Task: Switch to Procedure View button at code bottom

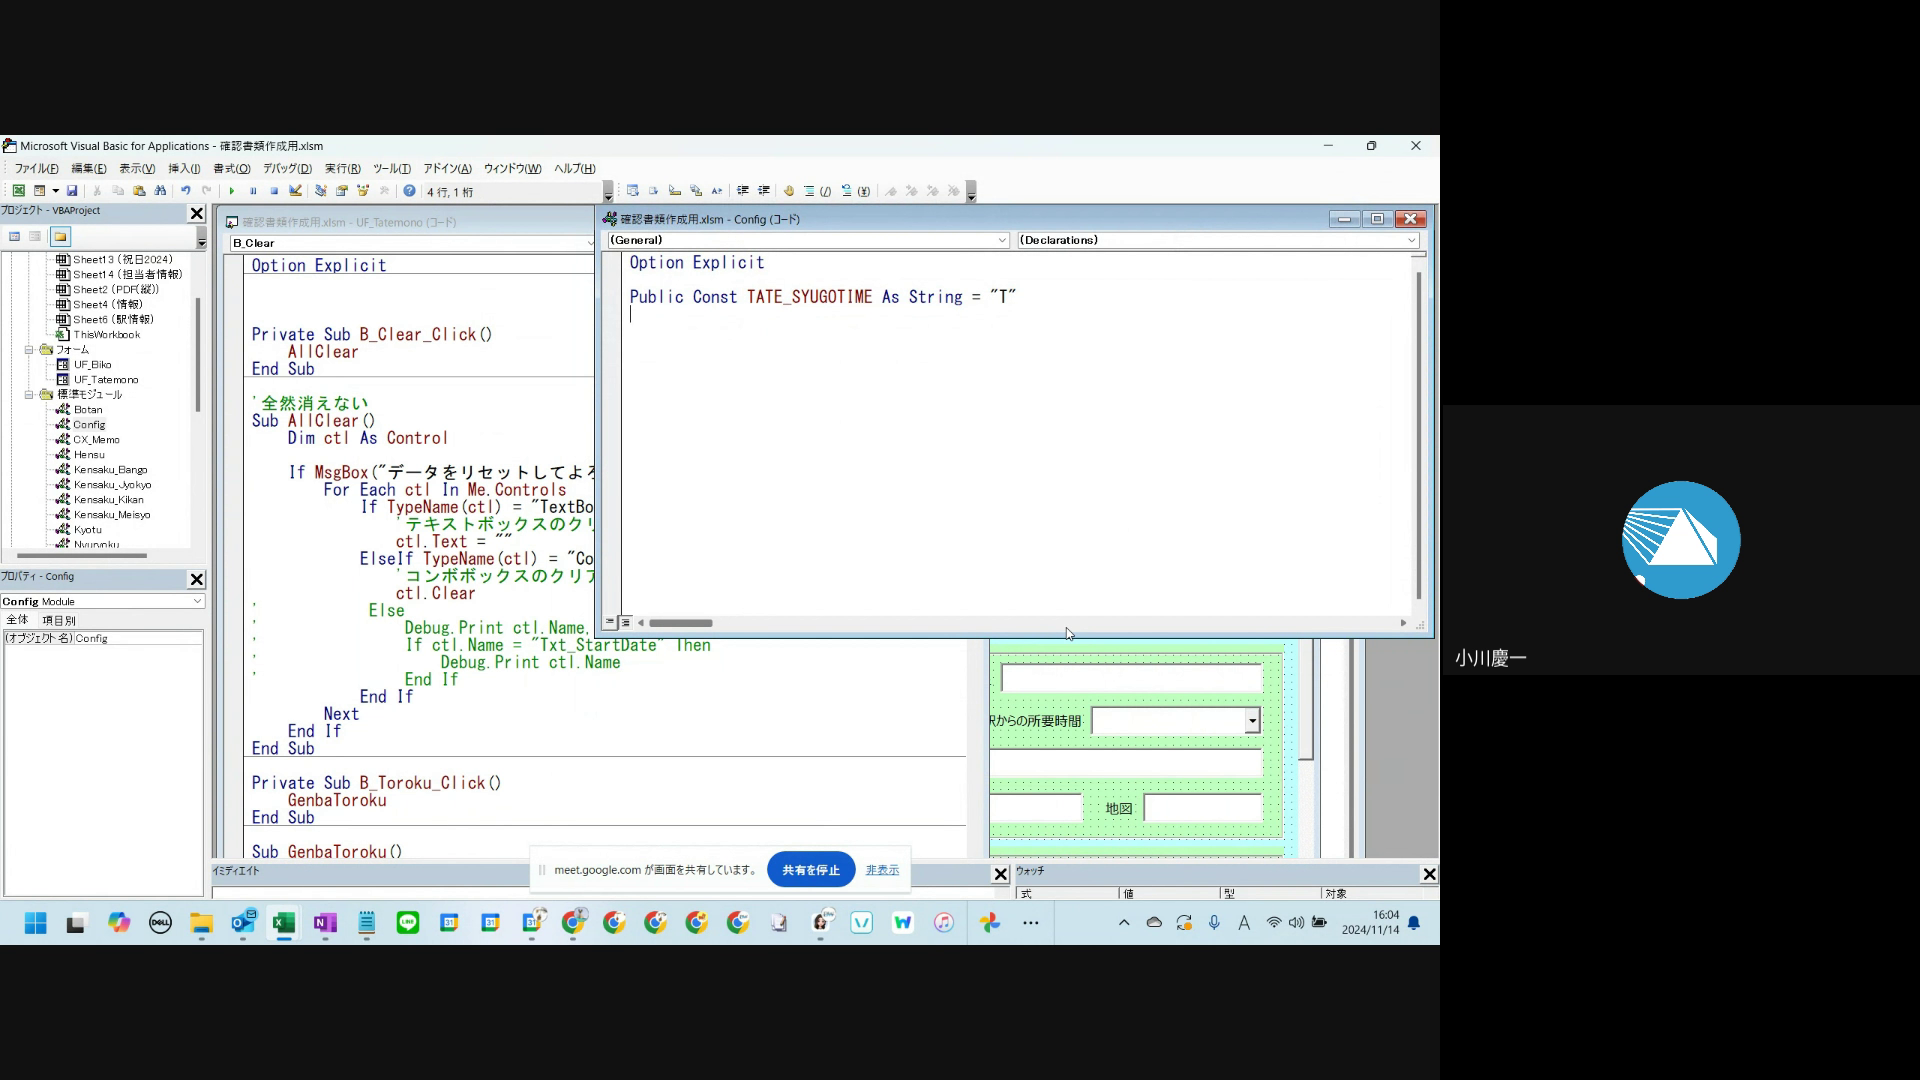Action: [610, 623]
